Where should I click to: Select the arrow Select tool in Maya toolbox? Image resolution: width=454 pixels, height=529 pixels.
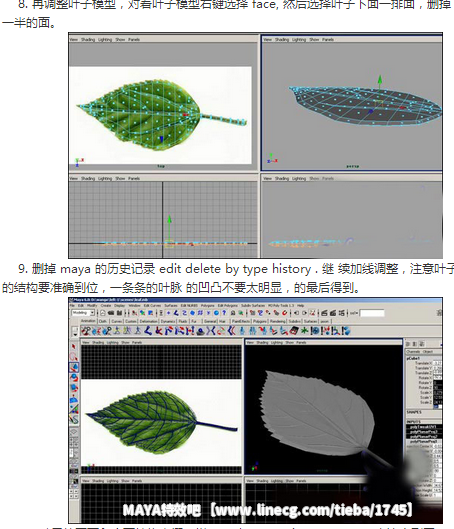click(74, 346)
